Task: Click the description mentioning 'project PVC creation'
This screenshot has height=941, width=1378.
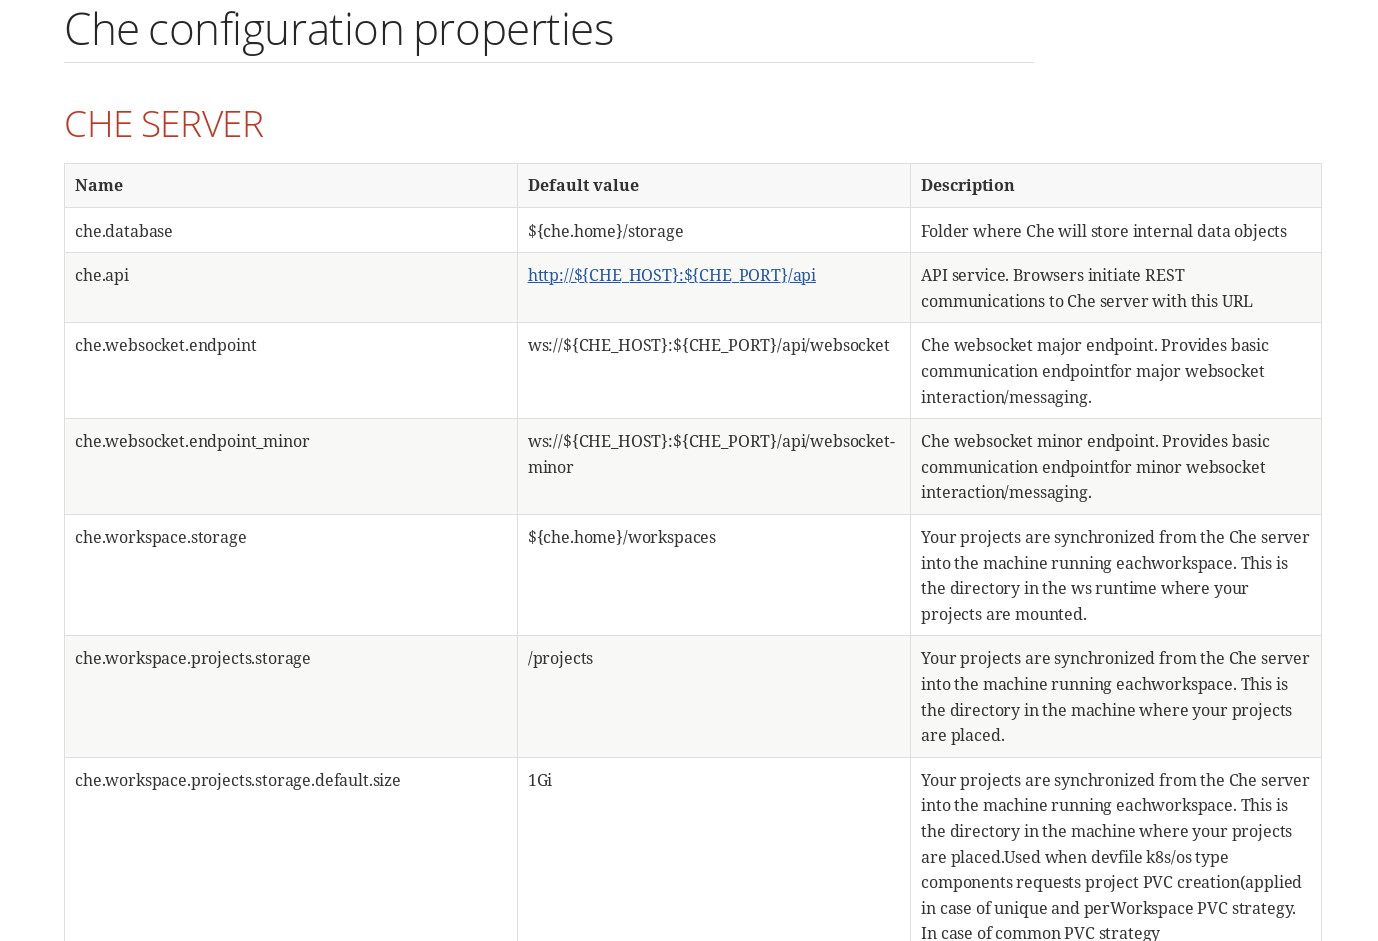Action: click(x=1116, y=850)
